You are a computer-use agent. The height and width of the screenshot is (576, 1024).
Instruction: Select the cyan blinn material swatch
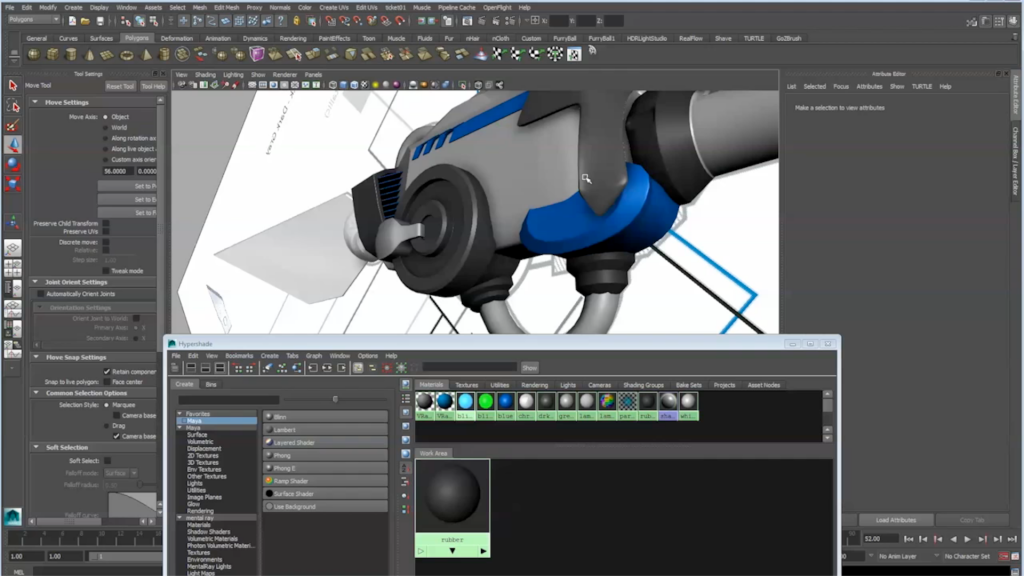pos(465,401)
